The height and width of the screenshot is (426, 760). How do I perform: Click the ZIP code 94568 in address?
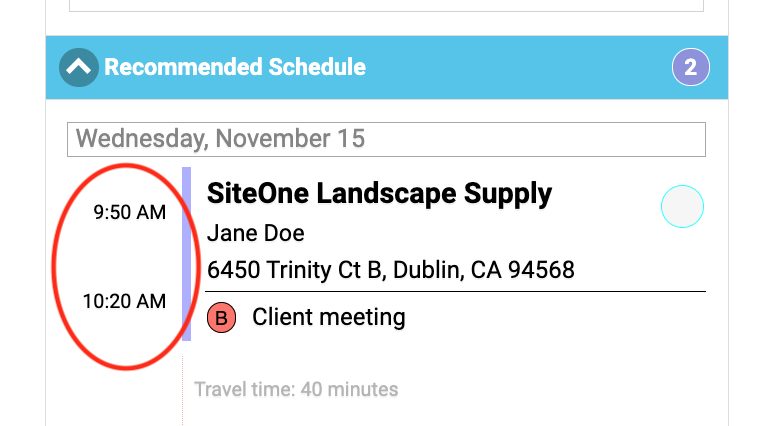(x=541, y=270)
